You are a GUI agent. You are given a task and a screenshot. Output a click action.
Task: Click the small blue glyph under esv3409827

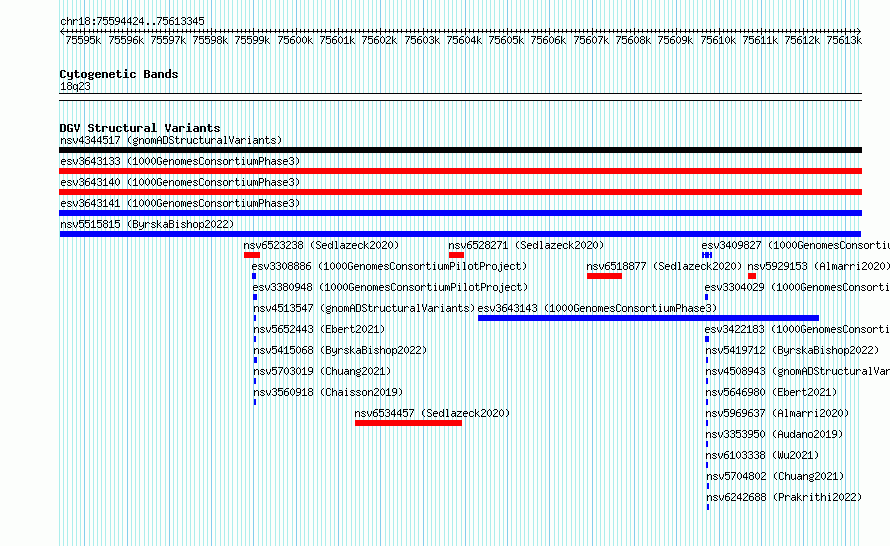pos(707,255)
